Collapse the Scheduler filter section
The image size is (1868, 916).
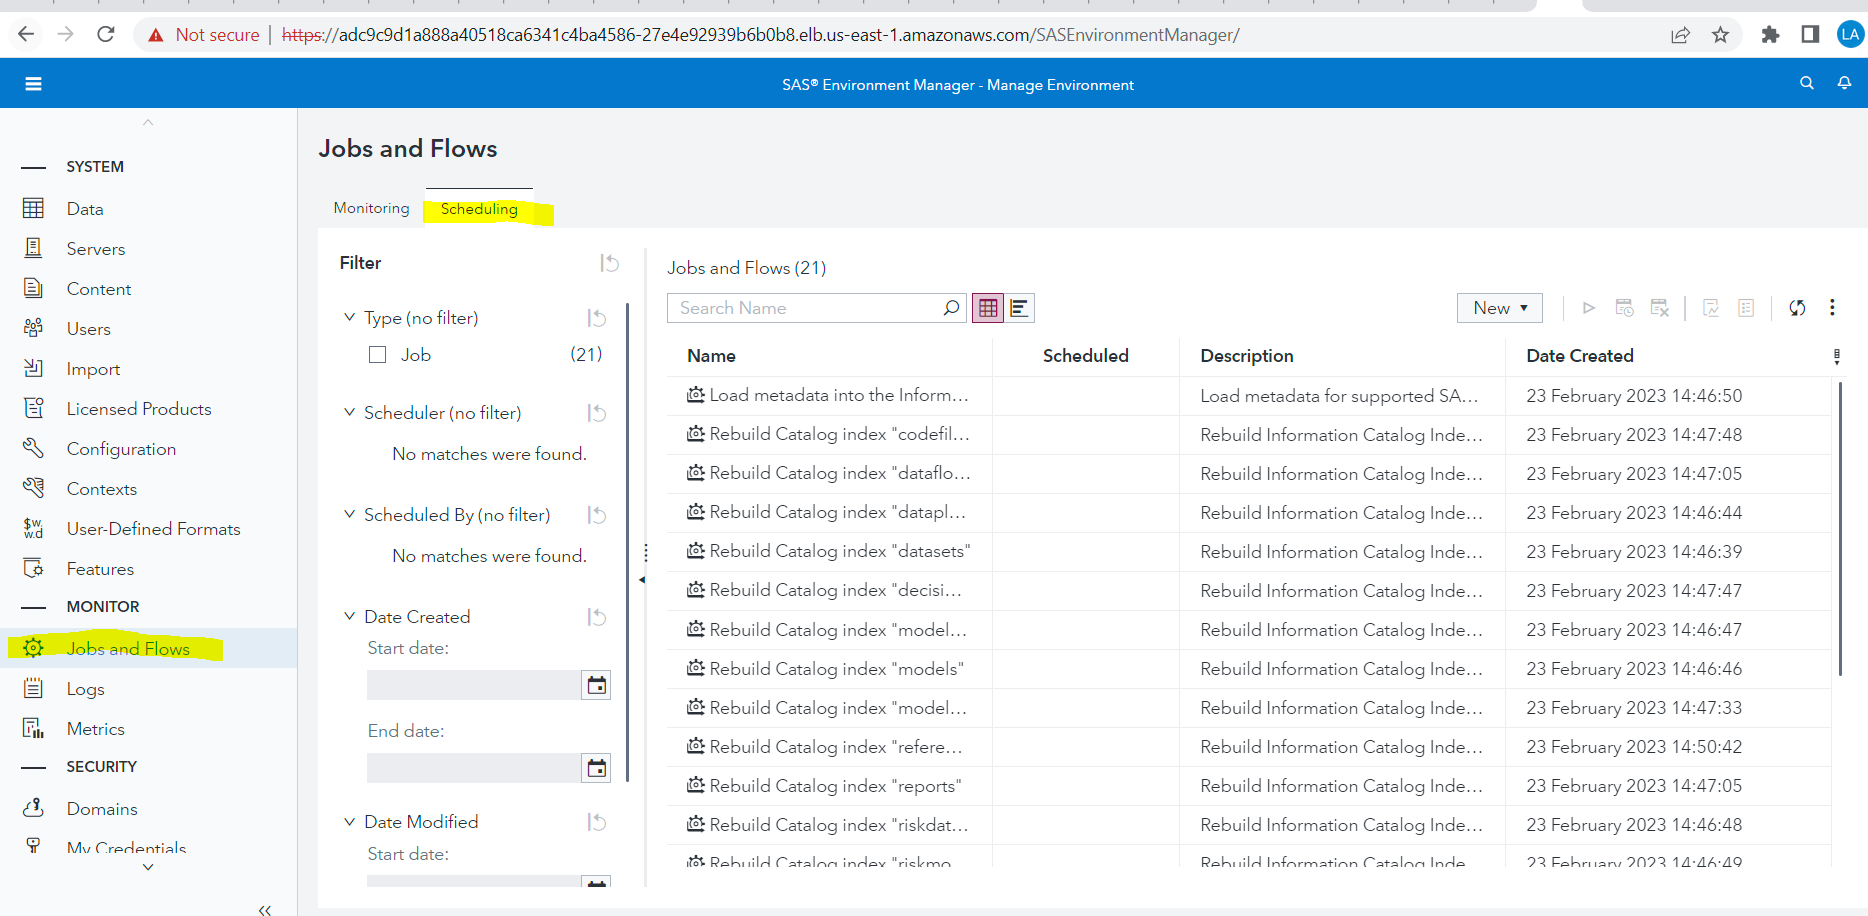coord(349,412)
